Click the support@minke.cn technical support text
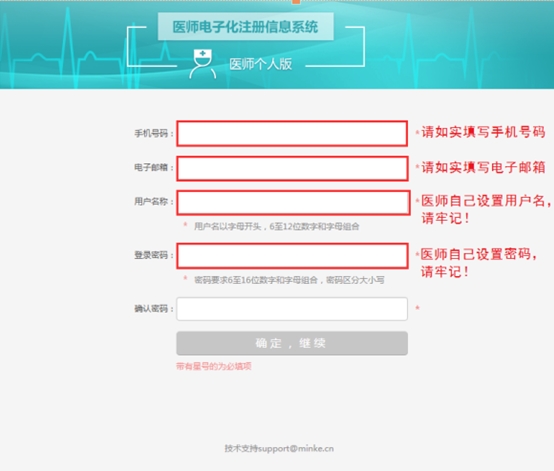This screenshot has width=554, height=471. pyautogui.click(x=279, y=448)
